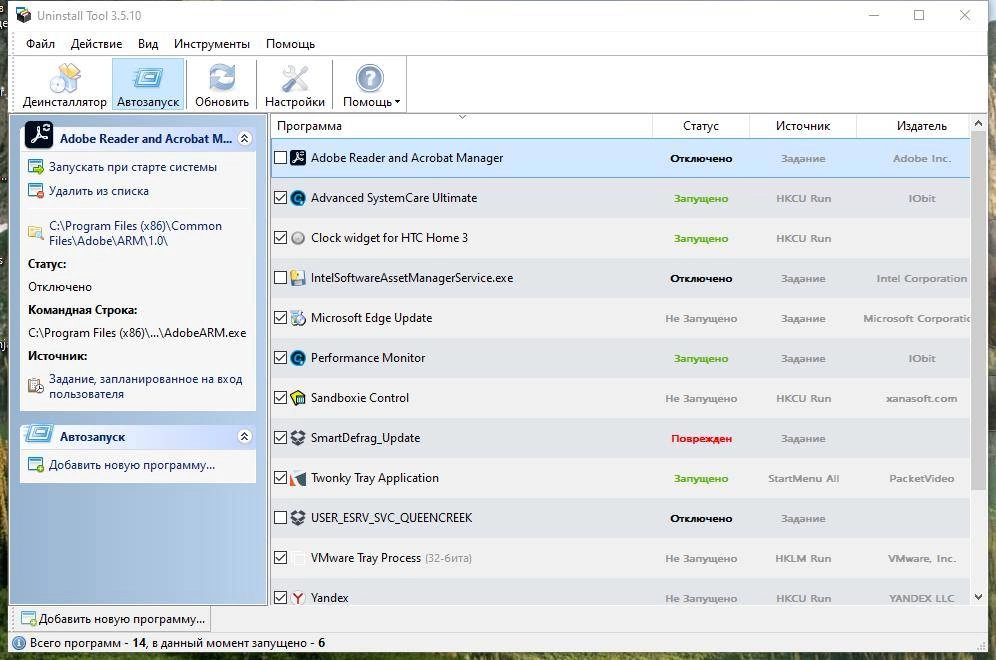Sort by the Статус column header
Screen dimensions: 996x660
click(701, 126)
